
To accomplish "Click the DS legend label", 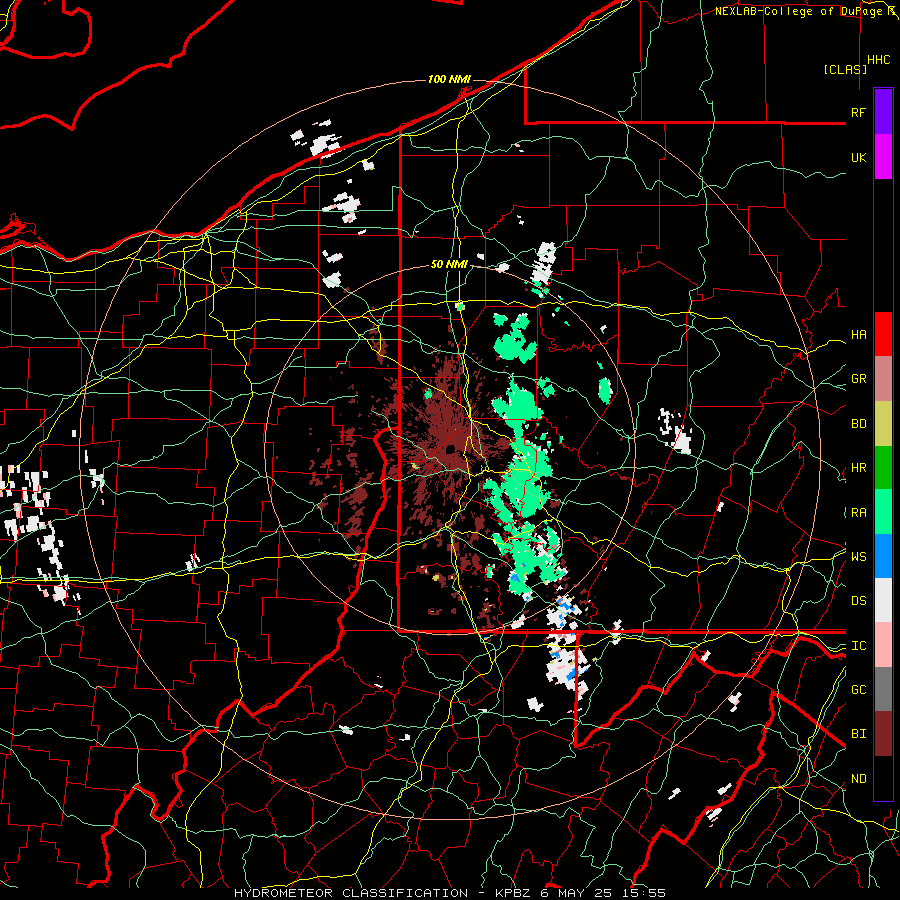I will click(858, 601).
